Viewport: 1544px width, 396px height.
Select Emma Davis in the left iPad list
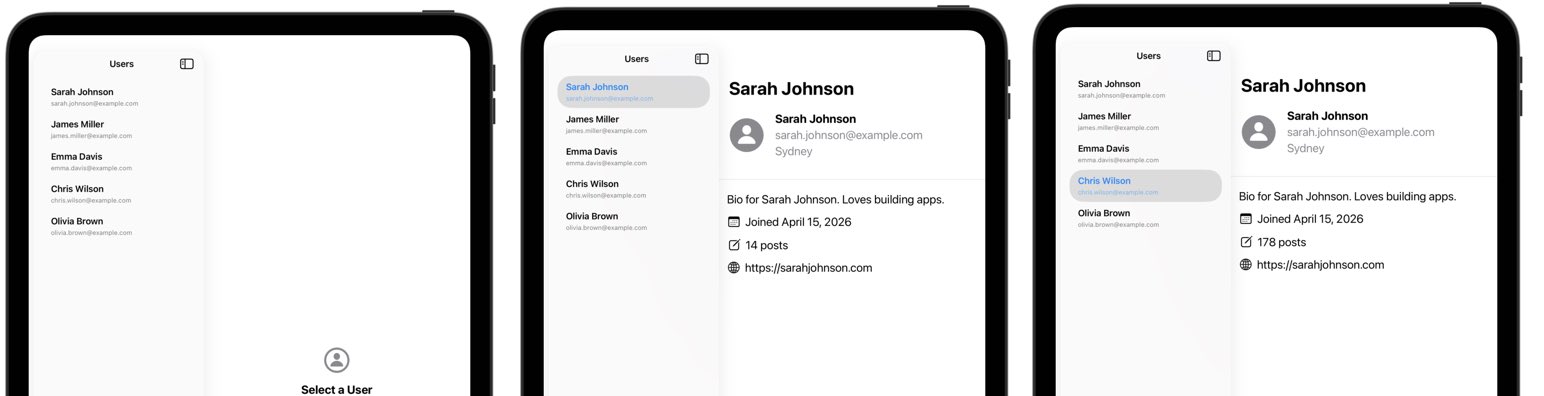click(120, 161)
